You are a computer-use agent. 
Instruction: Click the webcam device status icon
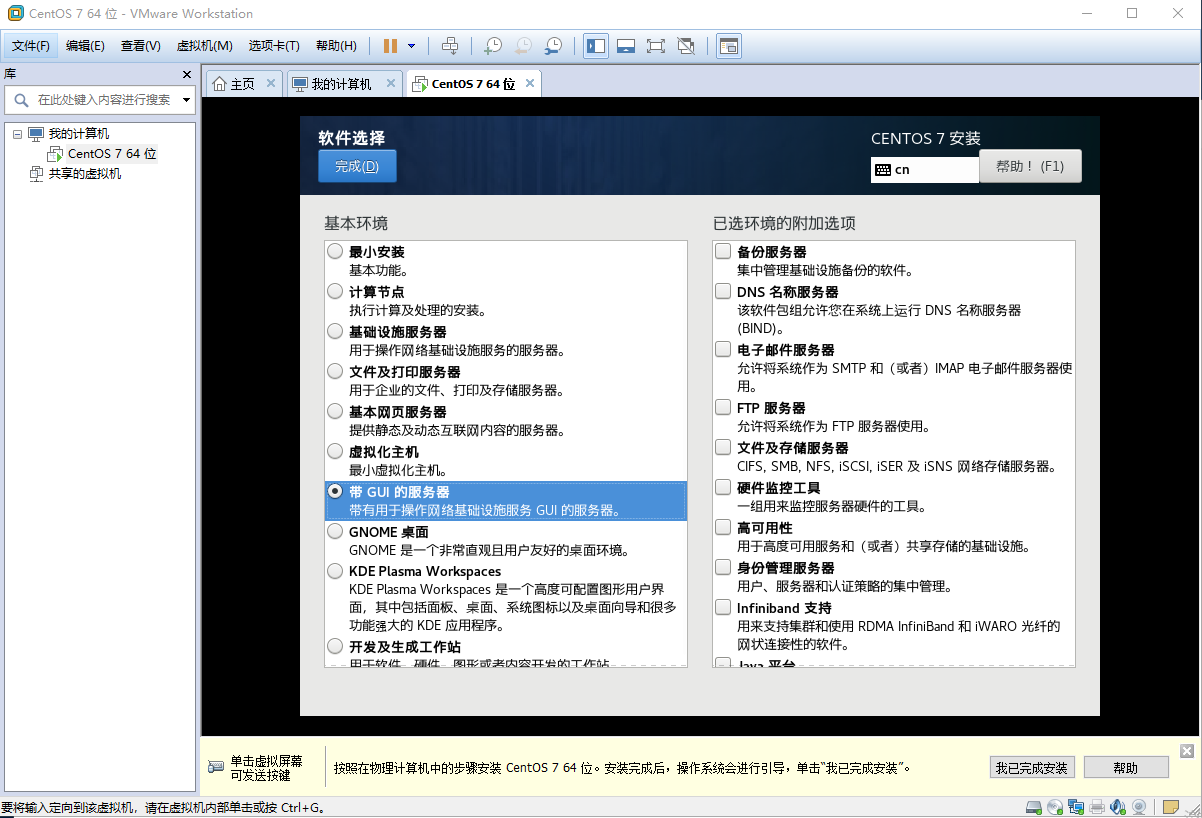coord(1139,807)
